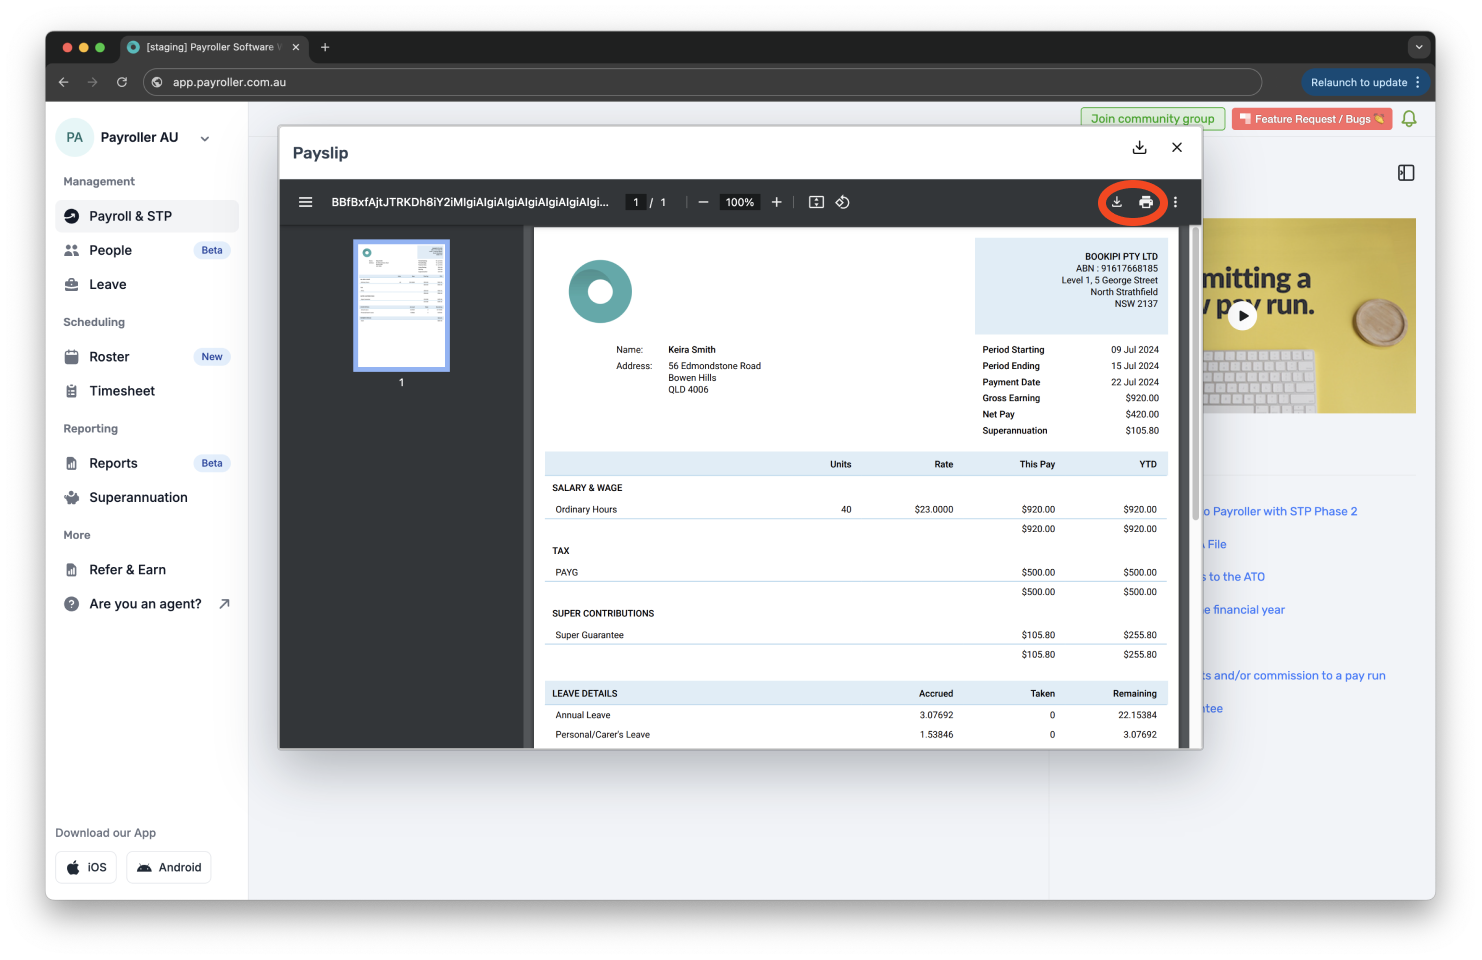The height and width of the screenshot is (960, 1482).
Task: Open Timesheet section
Action: tap(147, 391)
